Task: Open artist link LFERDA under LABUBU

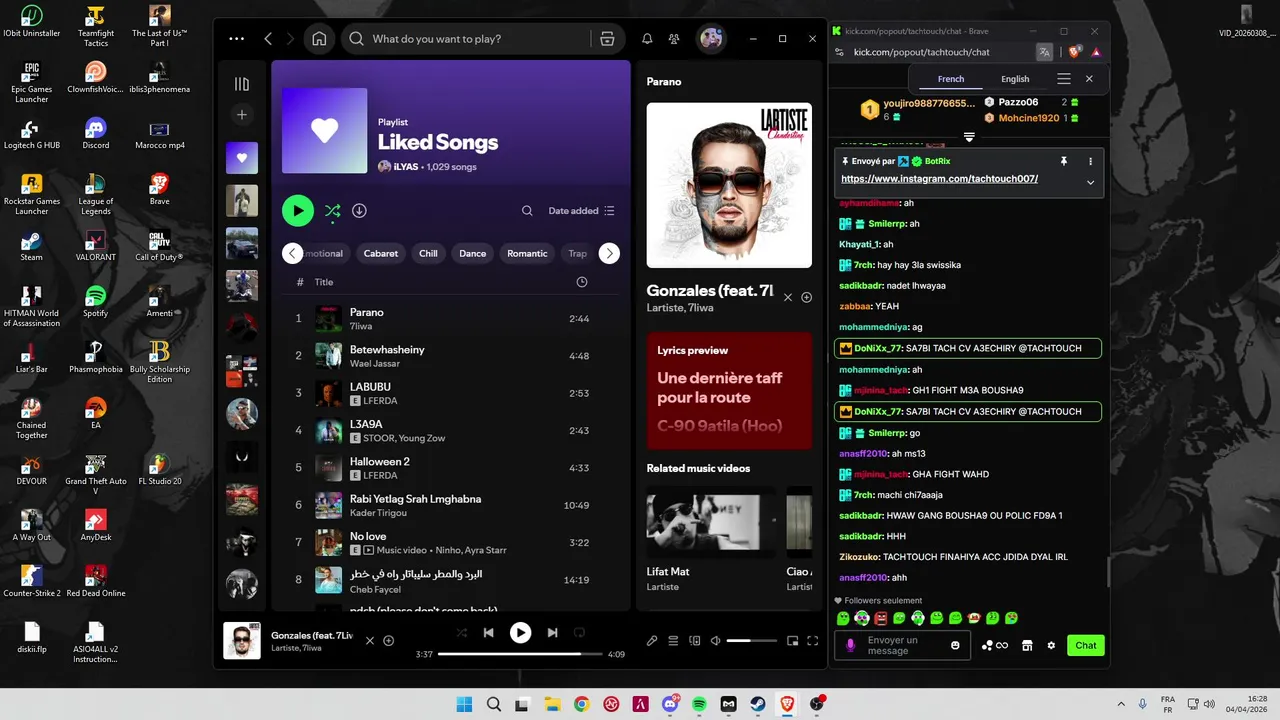Action: point(380,401)
